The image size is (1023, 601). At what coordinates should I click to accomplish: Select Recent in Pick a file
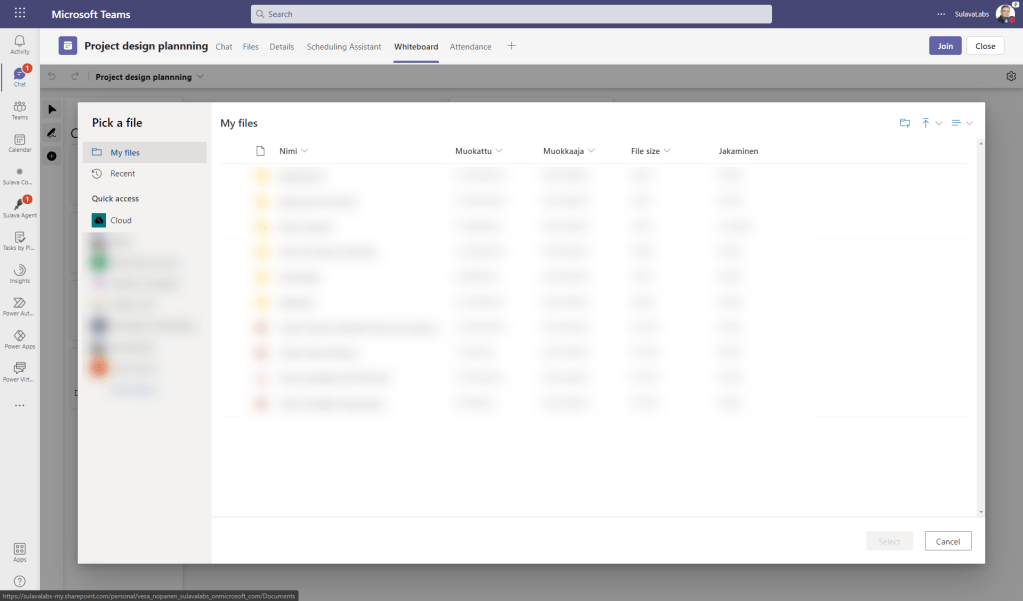pyautogui.click(x=122, y=174)
